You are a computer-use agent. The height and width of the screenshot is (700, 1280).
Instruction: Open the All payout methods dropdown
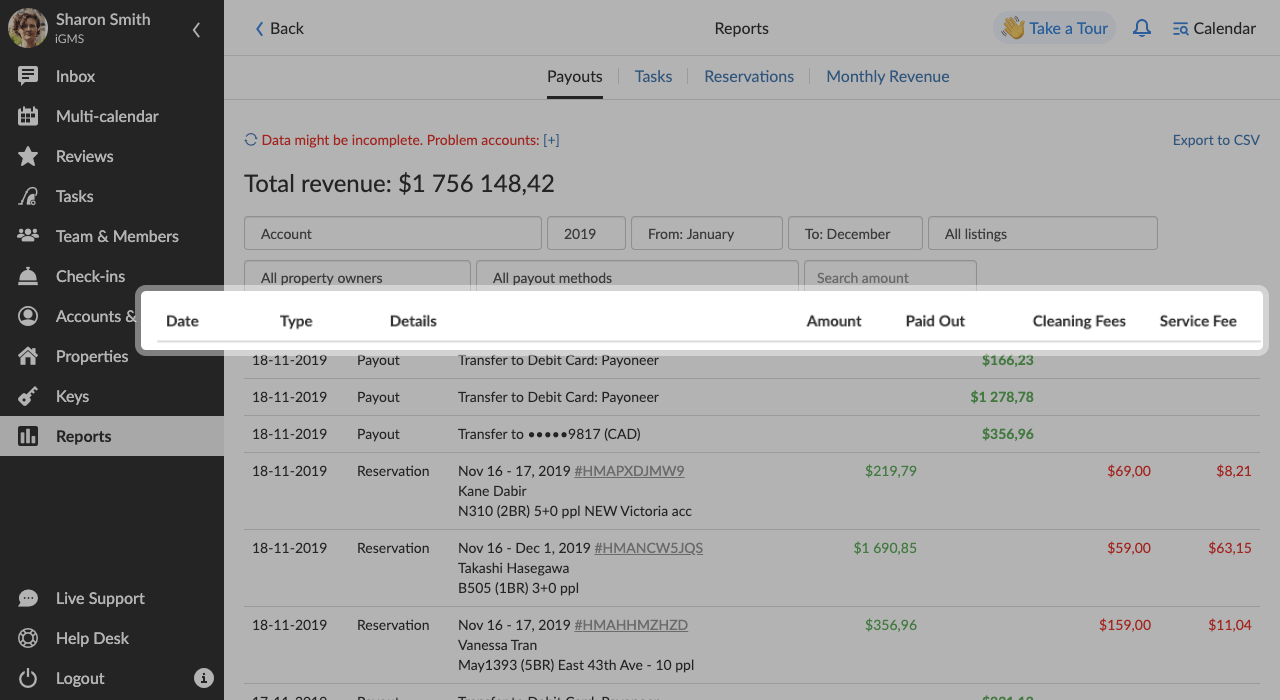click(637, 278)
